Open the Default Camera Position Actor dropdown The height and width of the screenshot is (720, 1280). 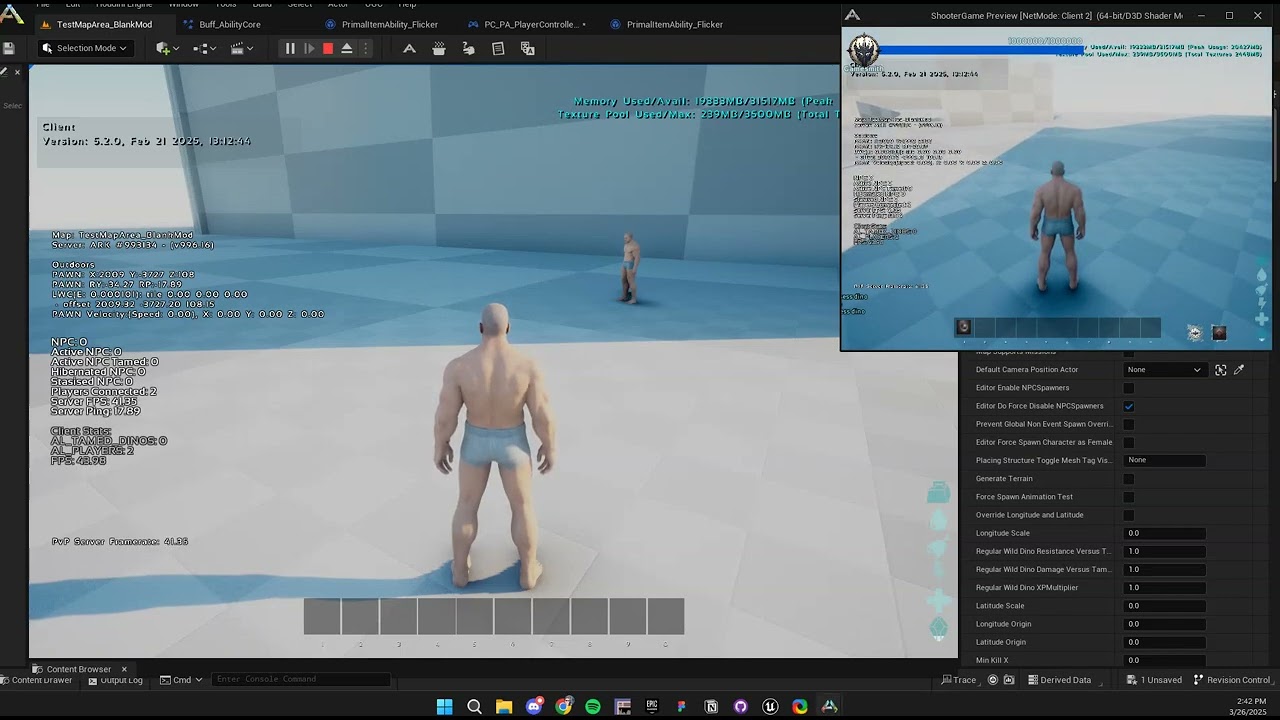[x=1165, y=370]
